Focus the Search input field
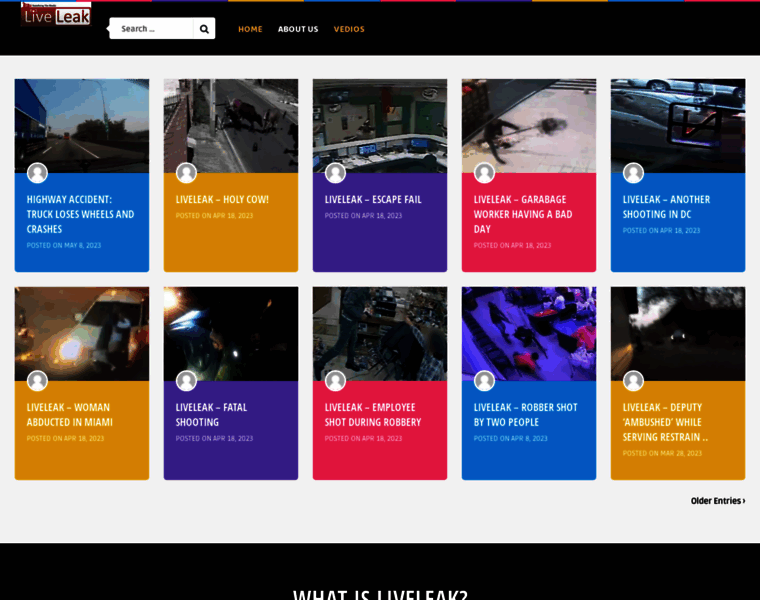The height and width of the screenshot is (600, 760). [151, 29]
